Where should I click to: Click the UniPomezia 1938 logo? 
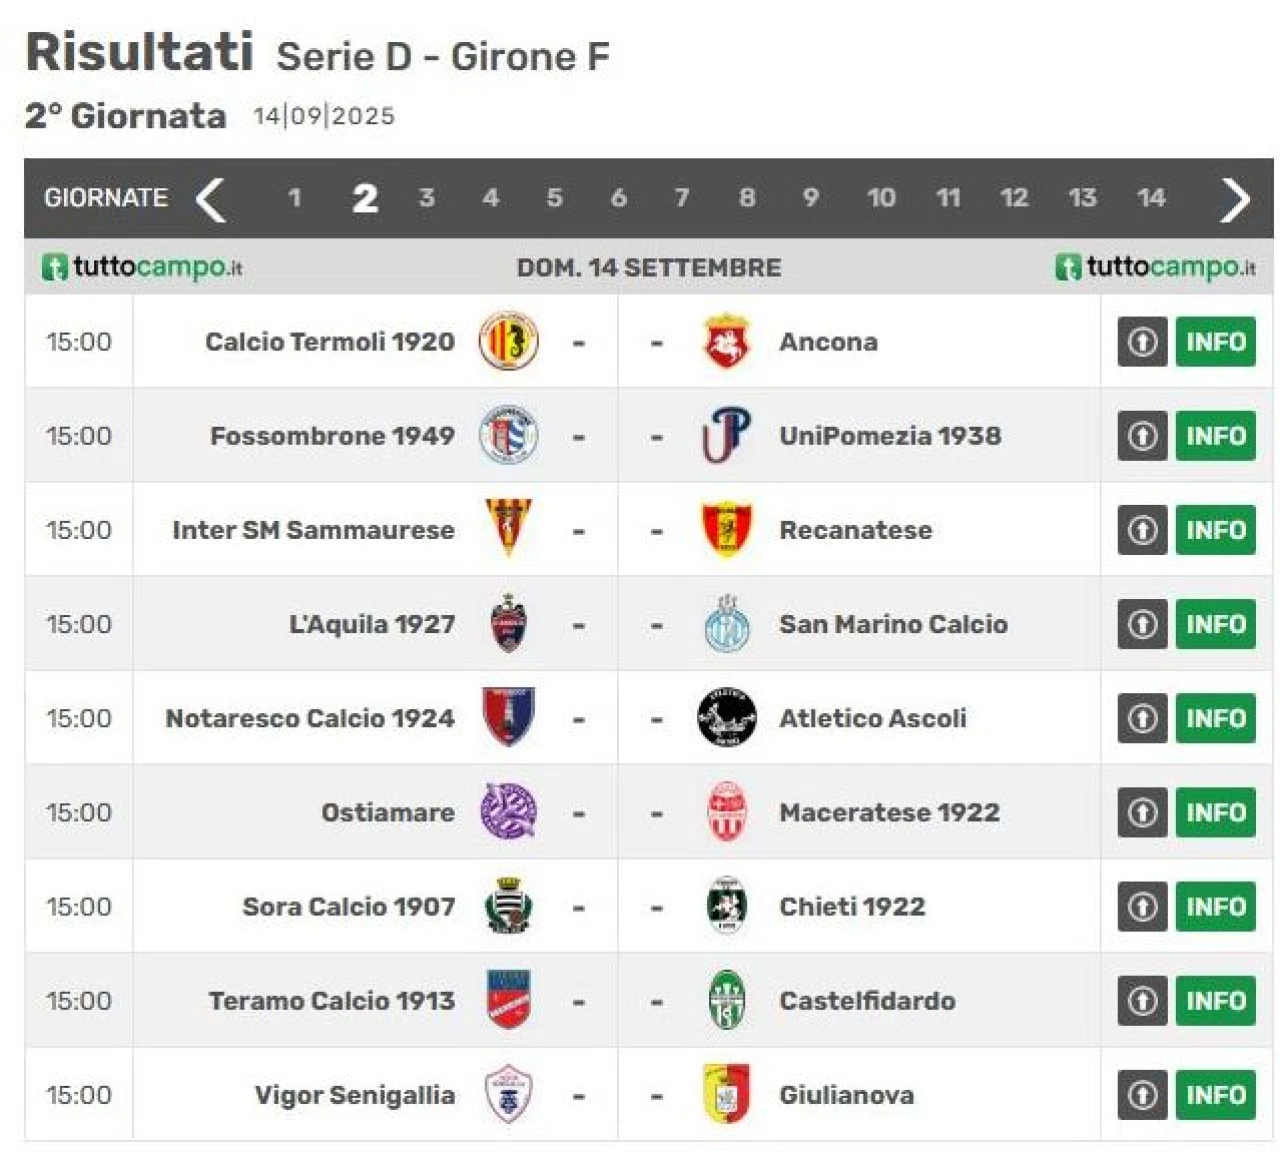click(726, 436)
